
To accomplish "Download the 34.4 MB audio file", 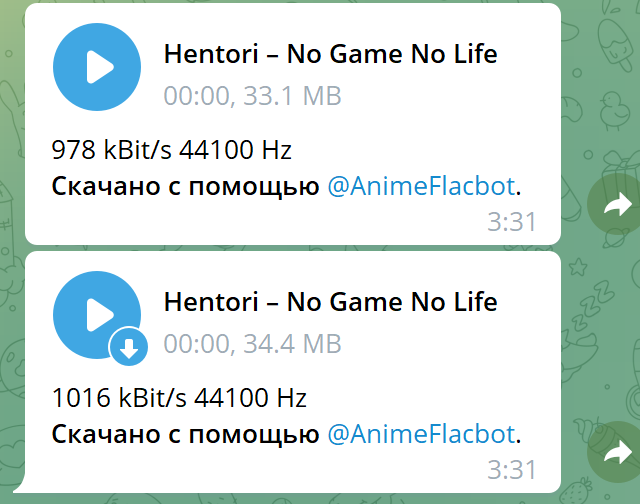I will 129,347.
